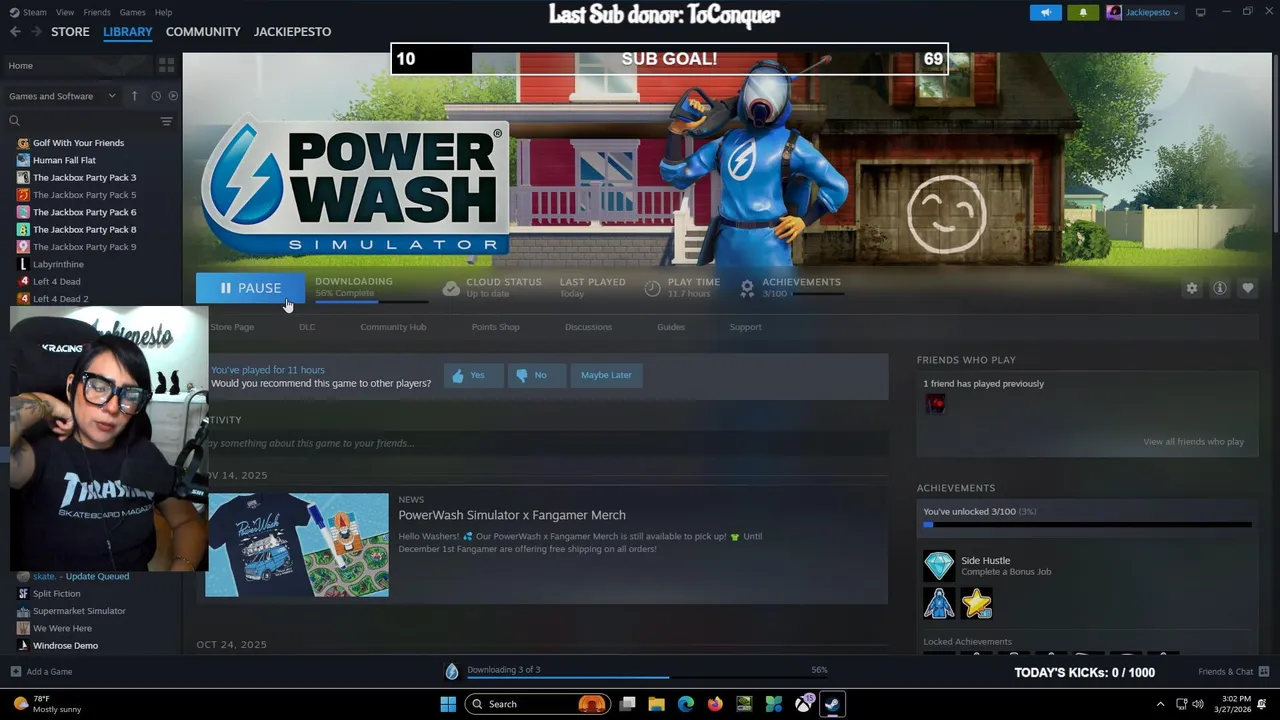Open the Points Shop link
1280x720 pixels.
click(x=495, y=327)
